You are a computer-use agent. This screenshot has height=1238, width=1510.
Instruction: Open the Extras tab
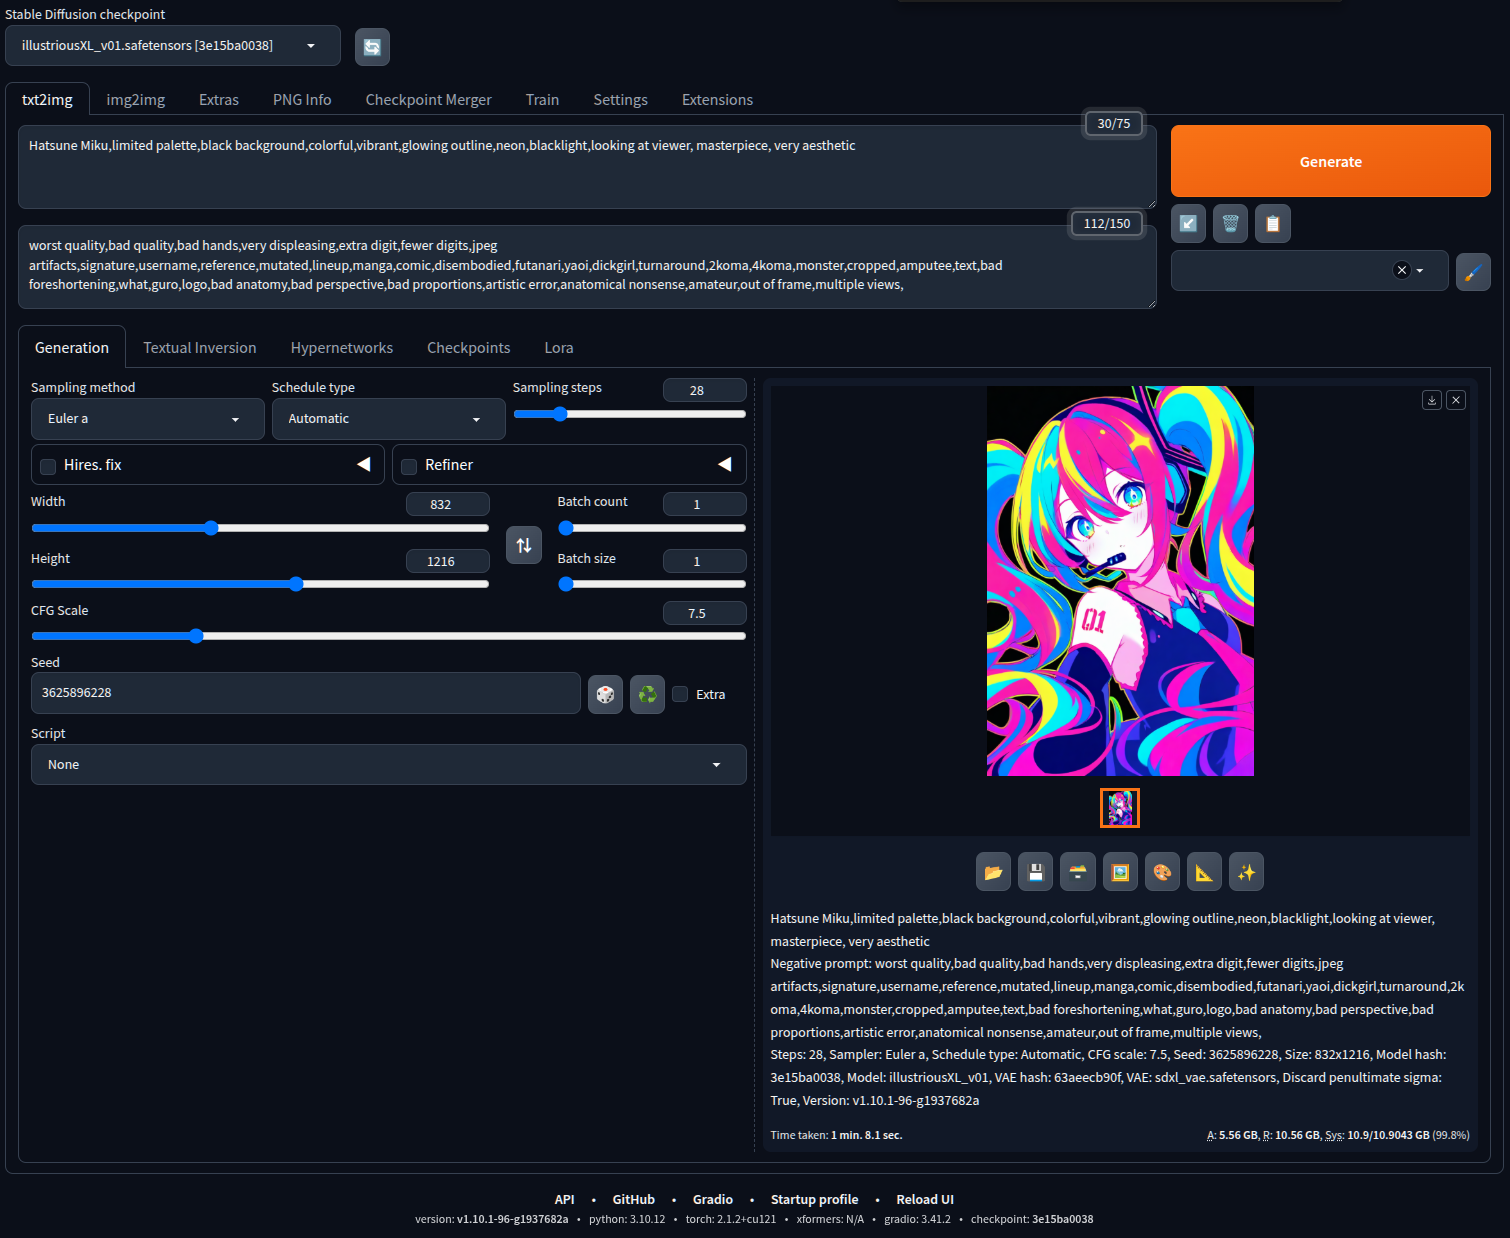(x=219, y=100)
